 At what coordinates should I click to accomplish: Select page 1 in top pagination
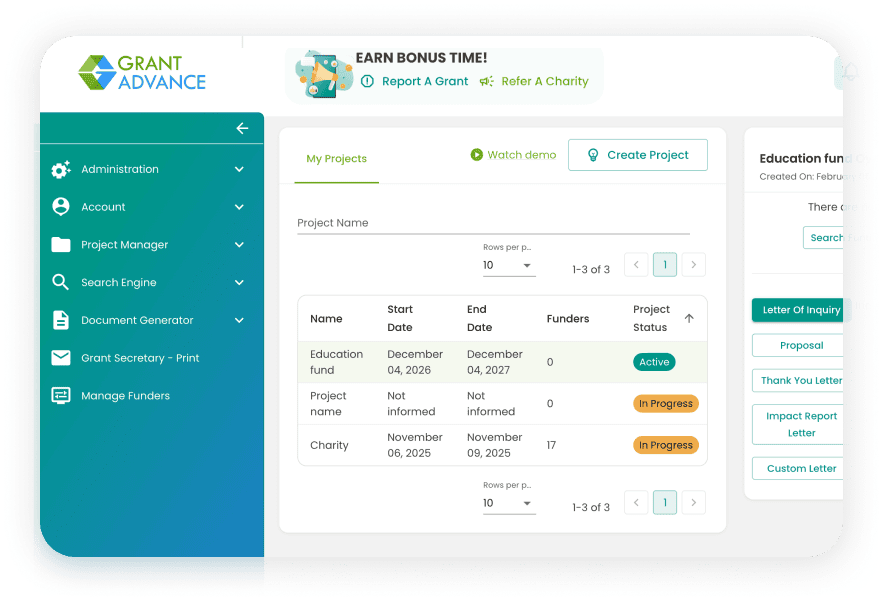tap(665, 265)
